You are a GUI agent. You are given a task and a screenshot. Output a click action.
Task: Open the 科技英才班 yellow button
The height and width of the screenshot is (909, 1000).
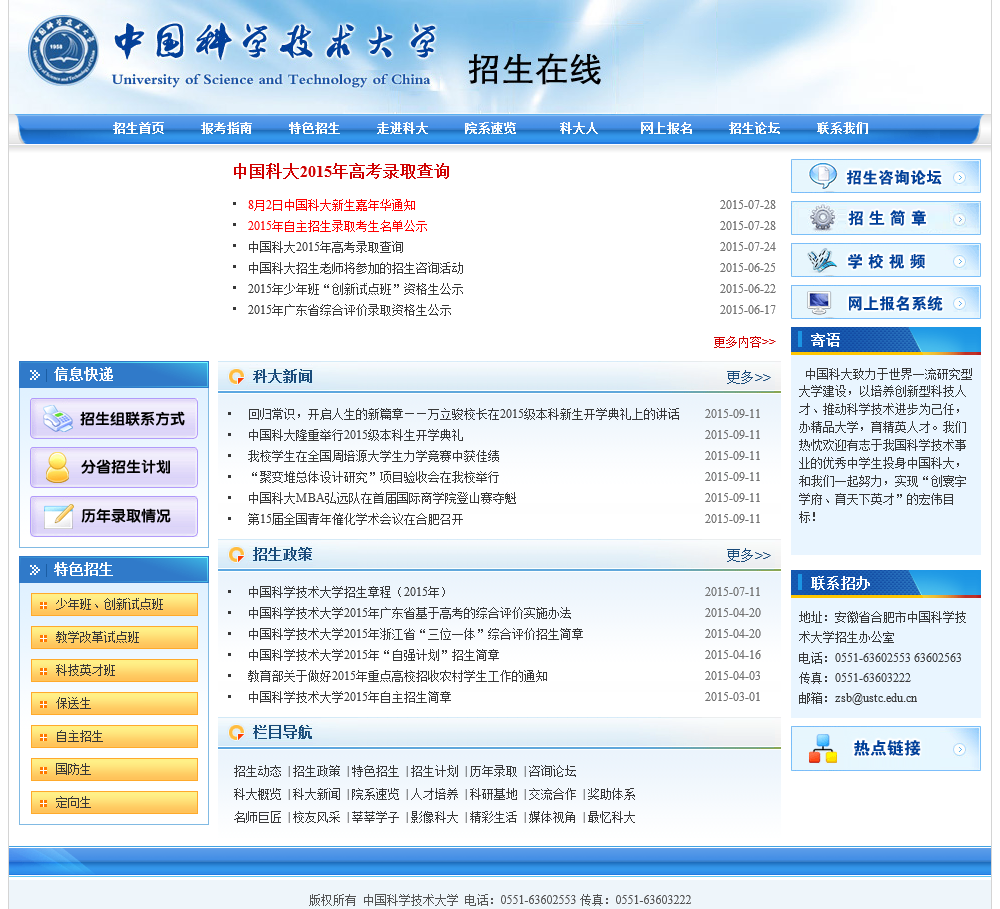[x=114, y=670]
